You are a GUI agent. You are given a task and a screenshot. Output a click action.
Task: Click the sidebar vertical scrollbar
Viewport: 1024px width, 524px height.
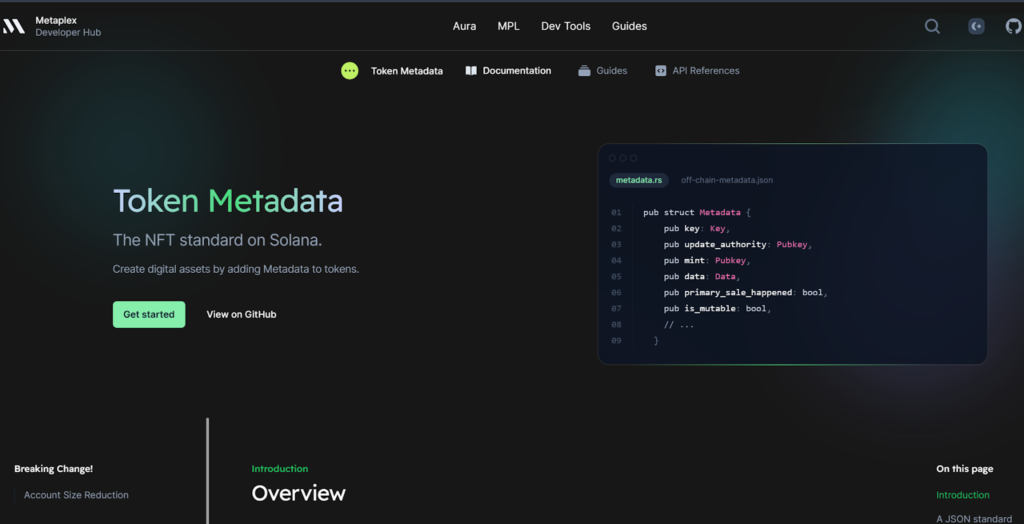pyautogui.click(x=208, y=470)
